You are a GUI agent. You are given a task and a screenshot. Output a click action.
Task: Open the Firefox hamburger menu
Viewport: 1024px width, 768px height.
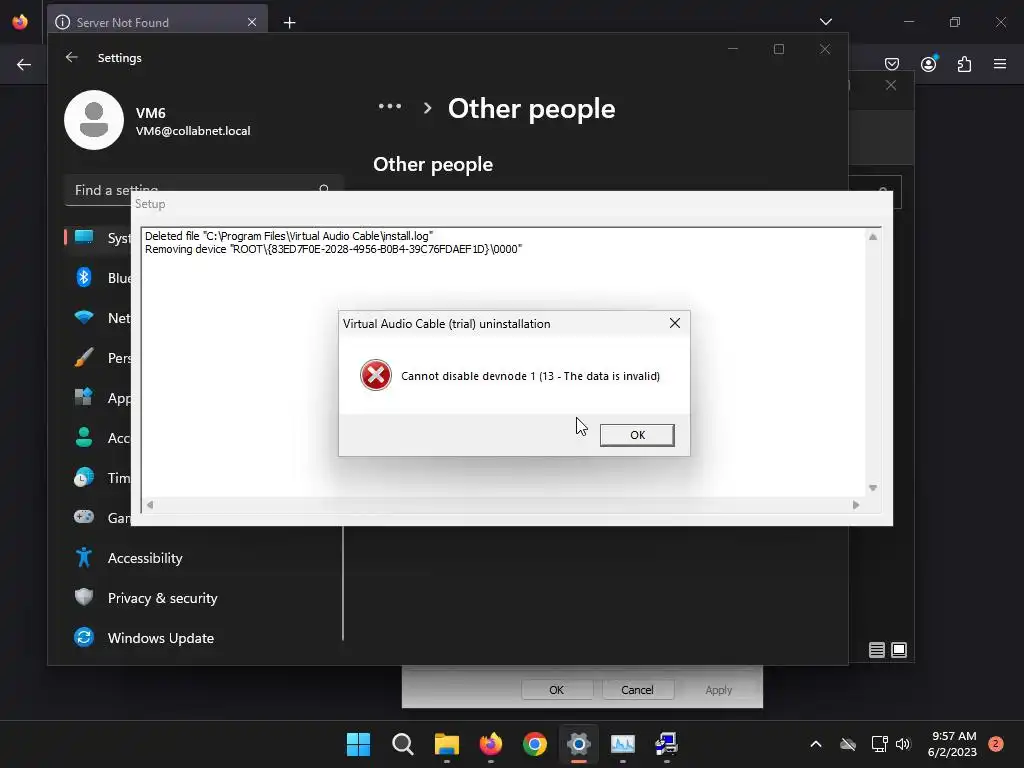pyautogui.click(x=1000, y=64)
